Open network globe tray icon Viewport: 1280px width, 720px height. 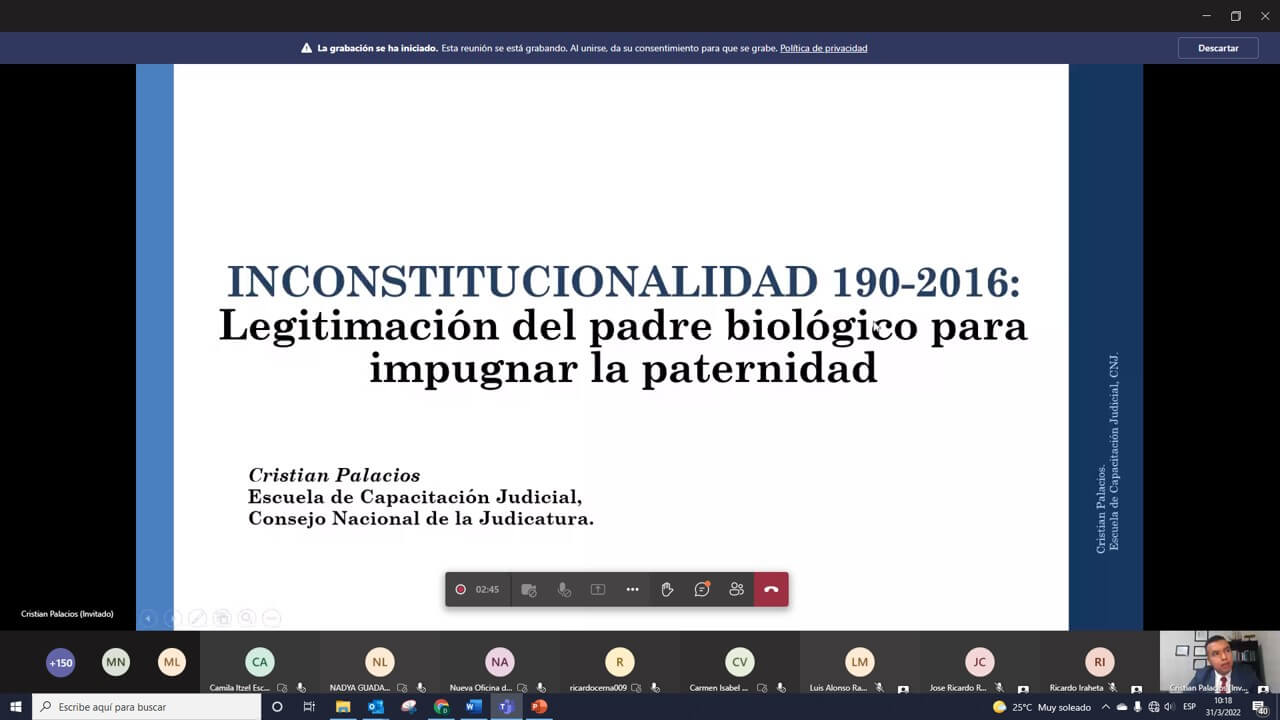click(x=1153, y=707)
